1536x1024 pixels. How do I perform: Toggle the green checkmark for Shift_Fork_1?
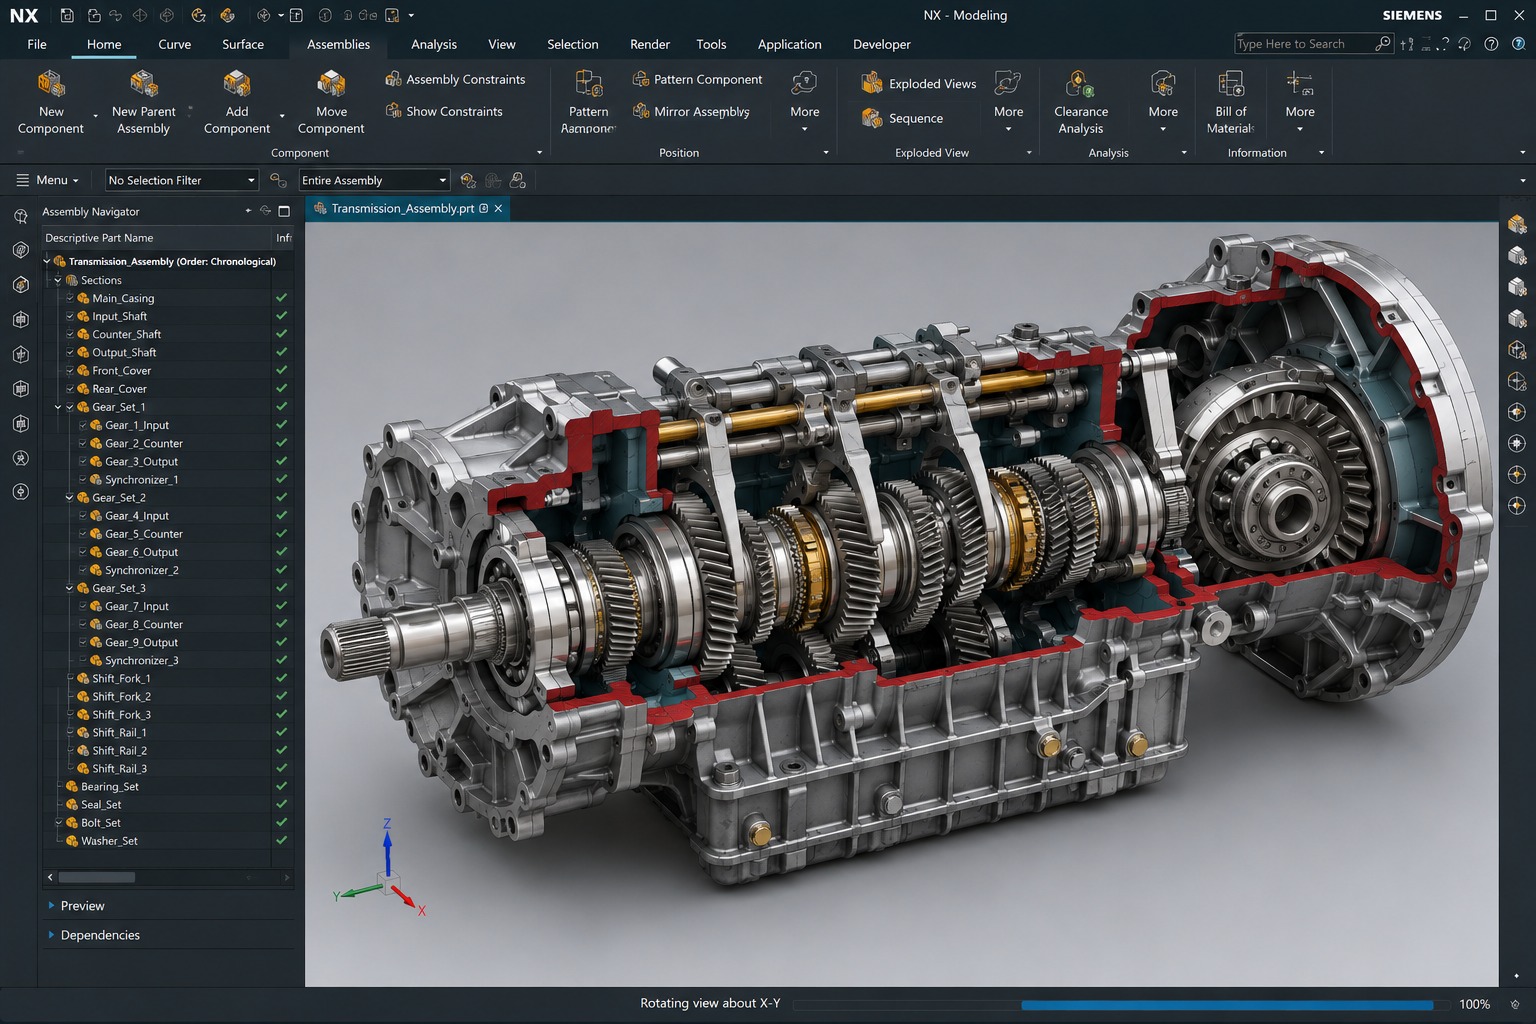282,678
